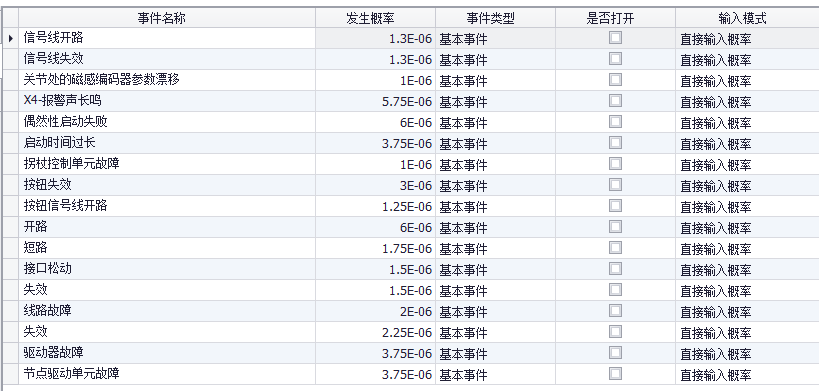This screenshot has width=819, height=391.
Task: Select the 线路故障 name cell
Action: [x=167, y=311]
